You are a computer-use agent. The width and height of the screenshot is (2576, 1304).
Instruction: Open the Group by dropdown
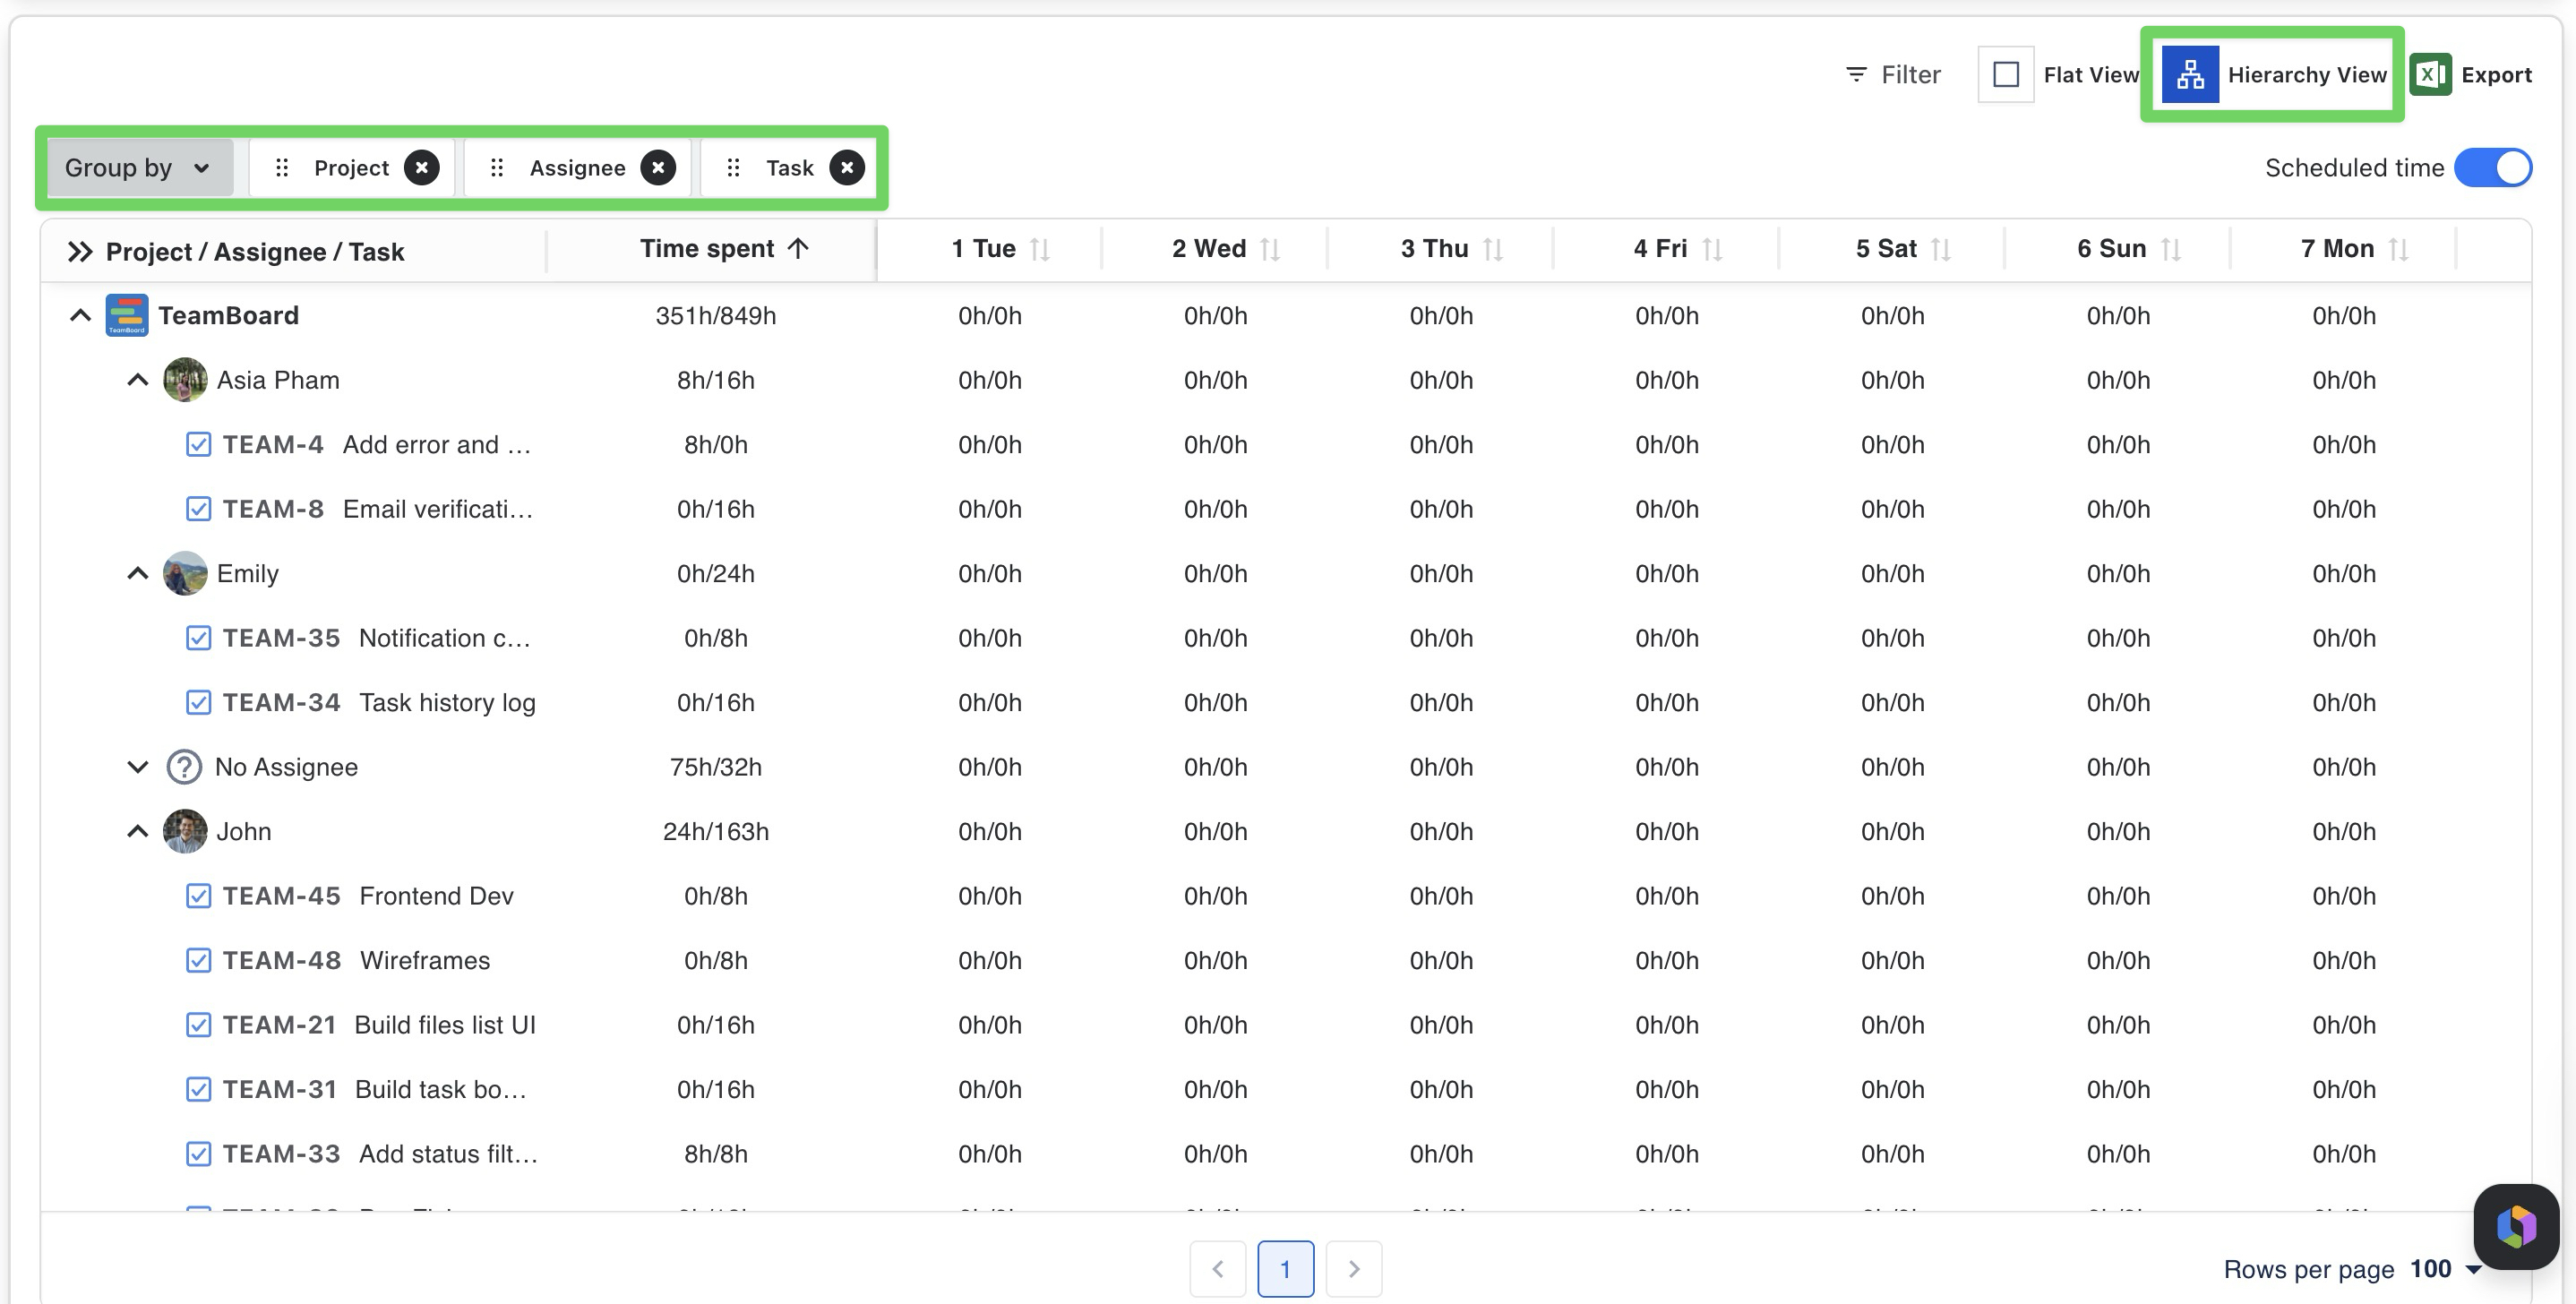point(138,168)
